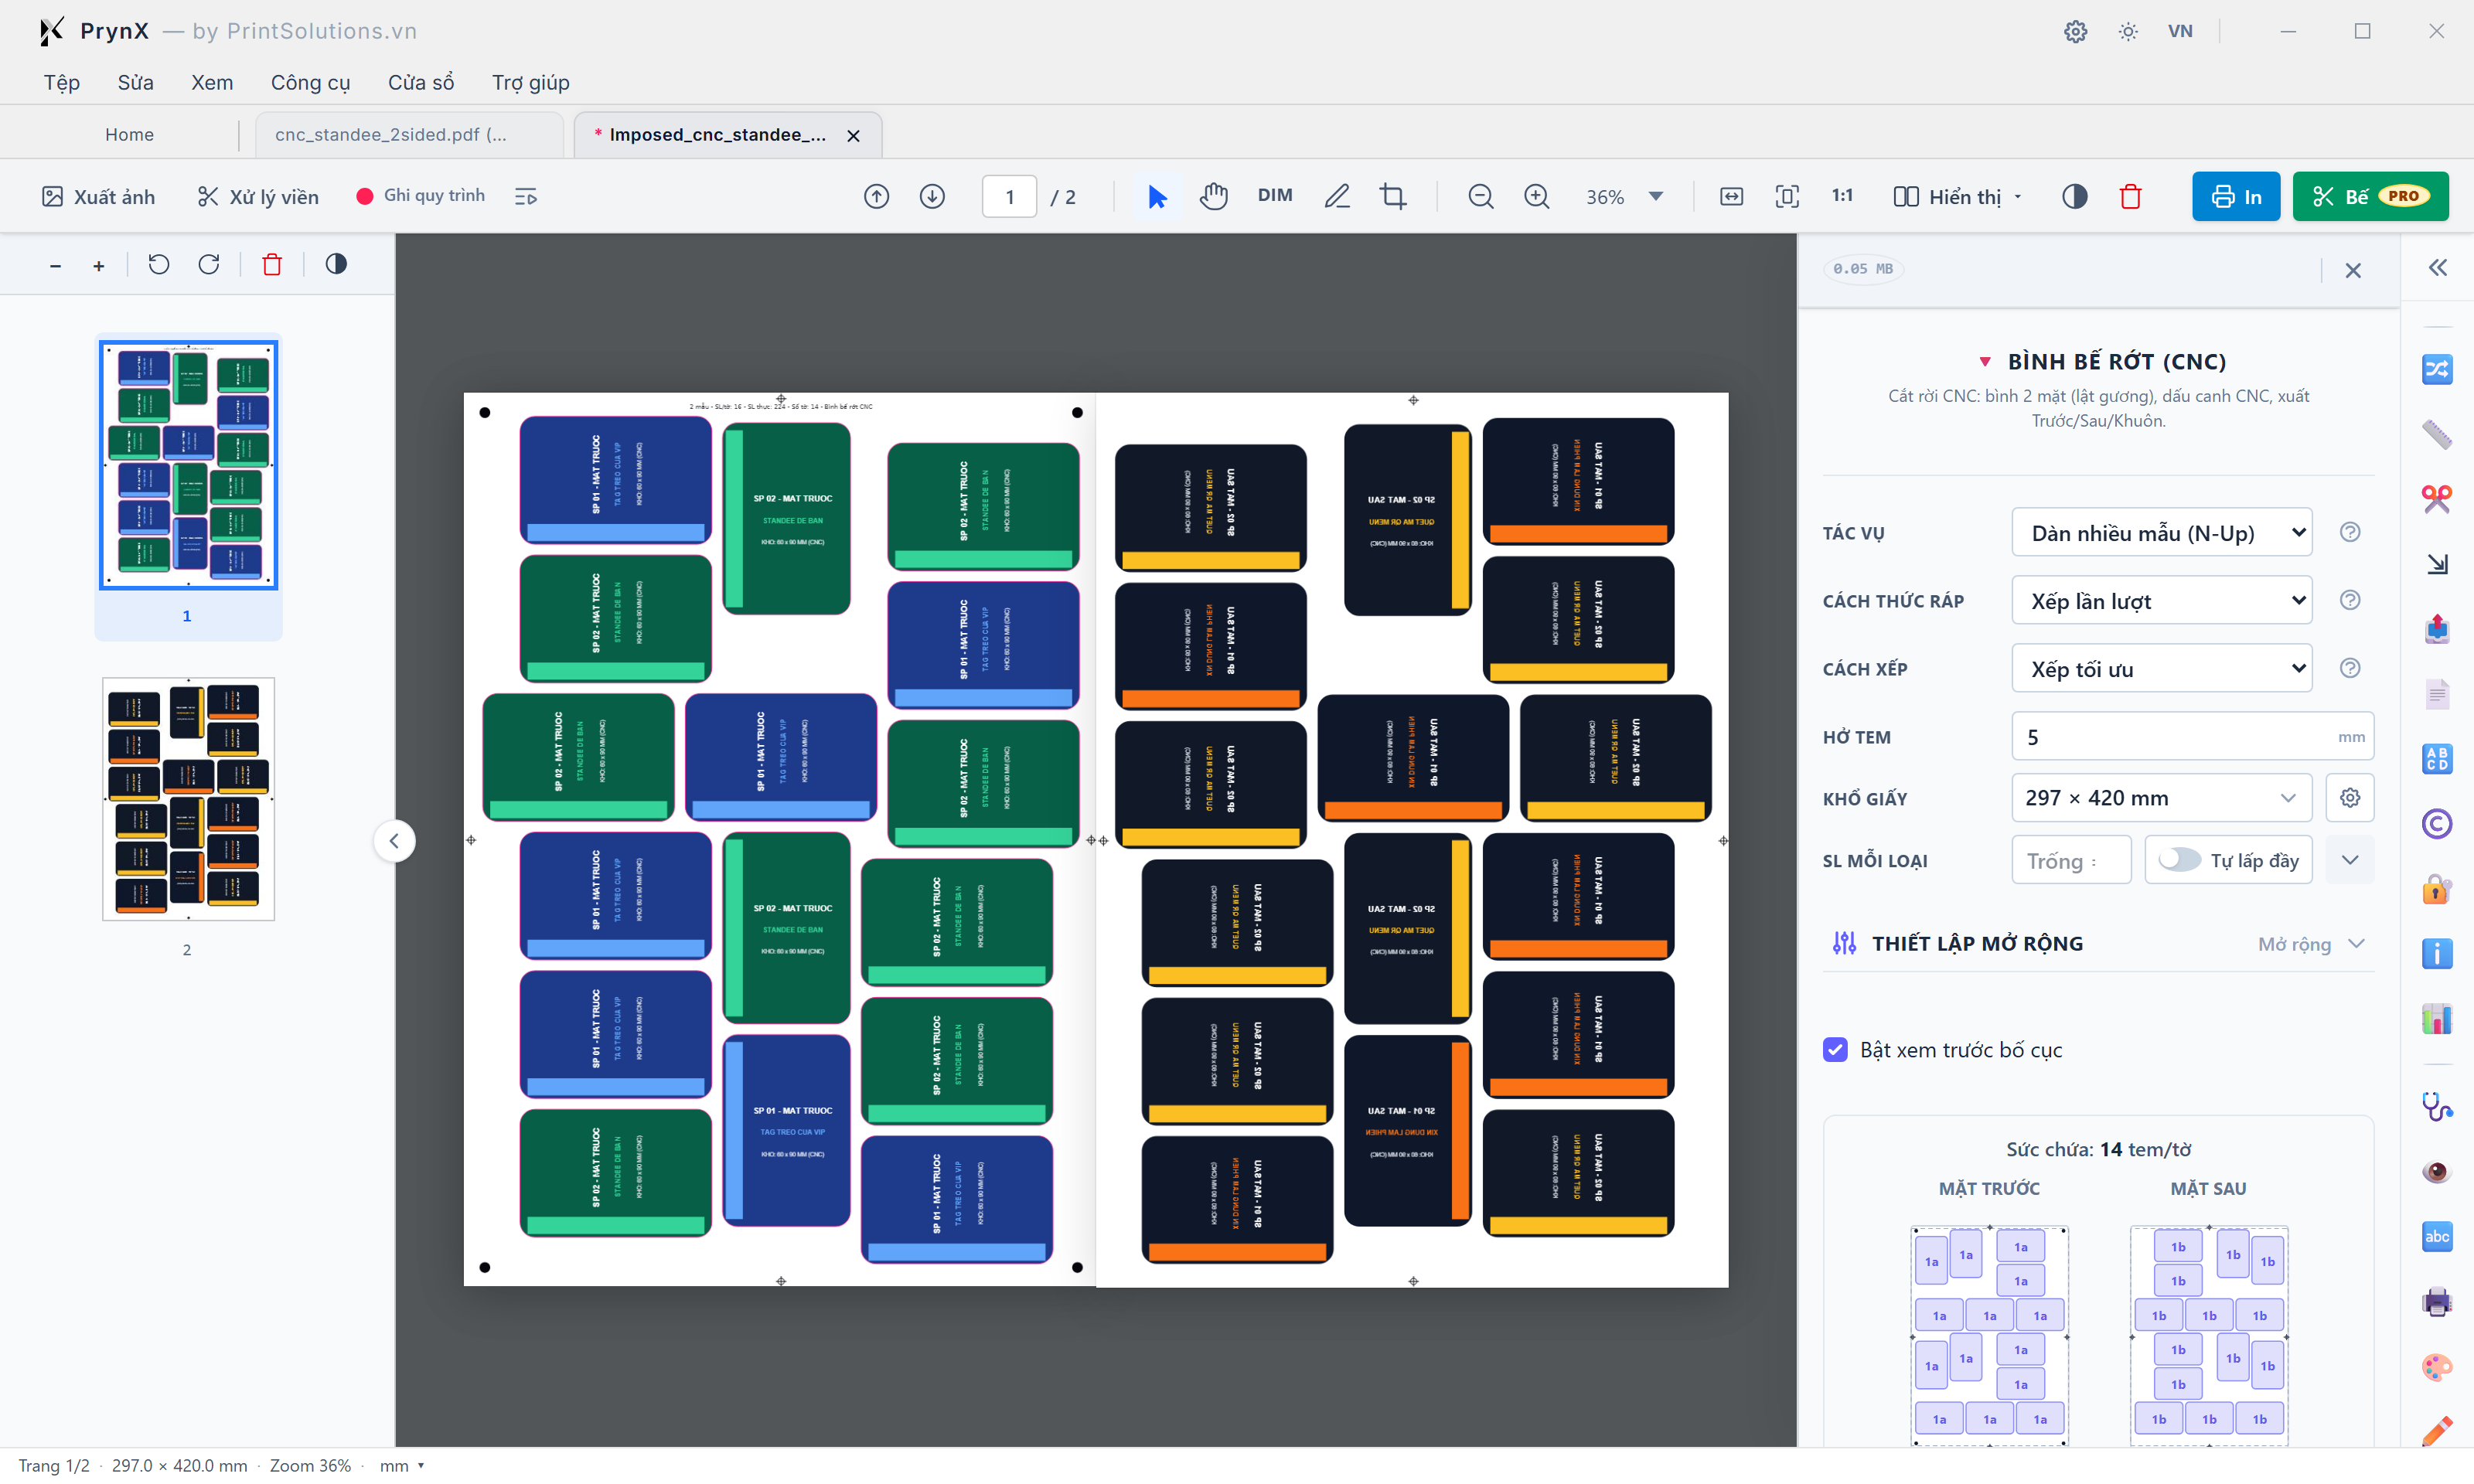Viewport: 2474px width, 1484px height.
Task: Toggle contrast view in main toolbar
Action: [x=2075, y=196]
